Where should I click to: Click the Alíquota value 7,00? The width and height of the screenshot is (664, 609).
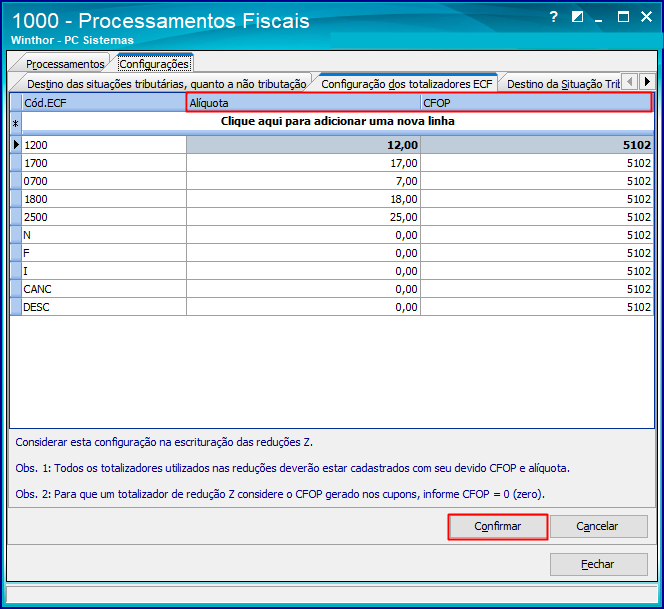click(x=303, y=181)
